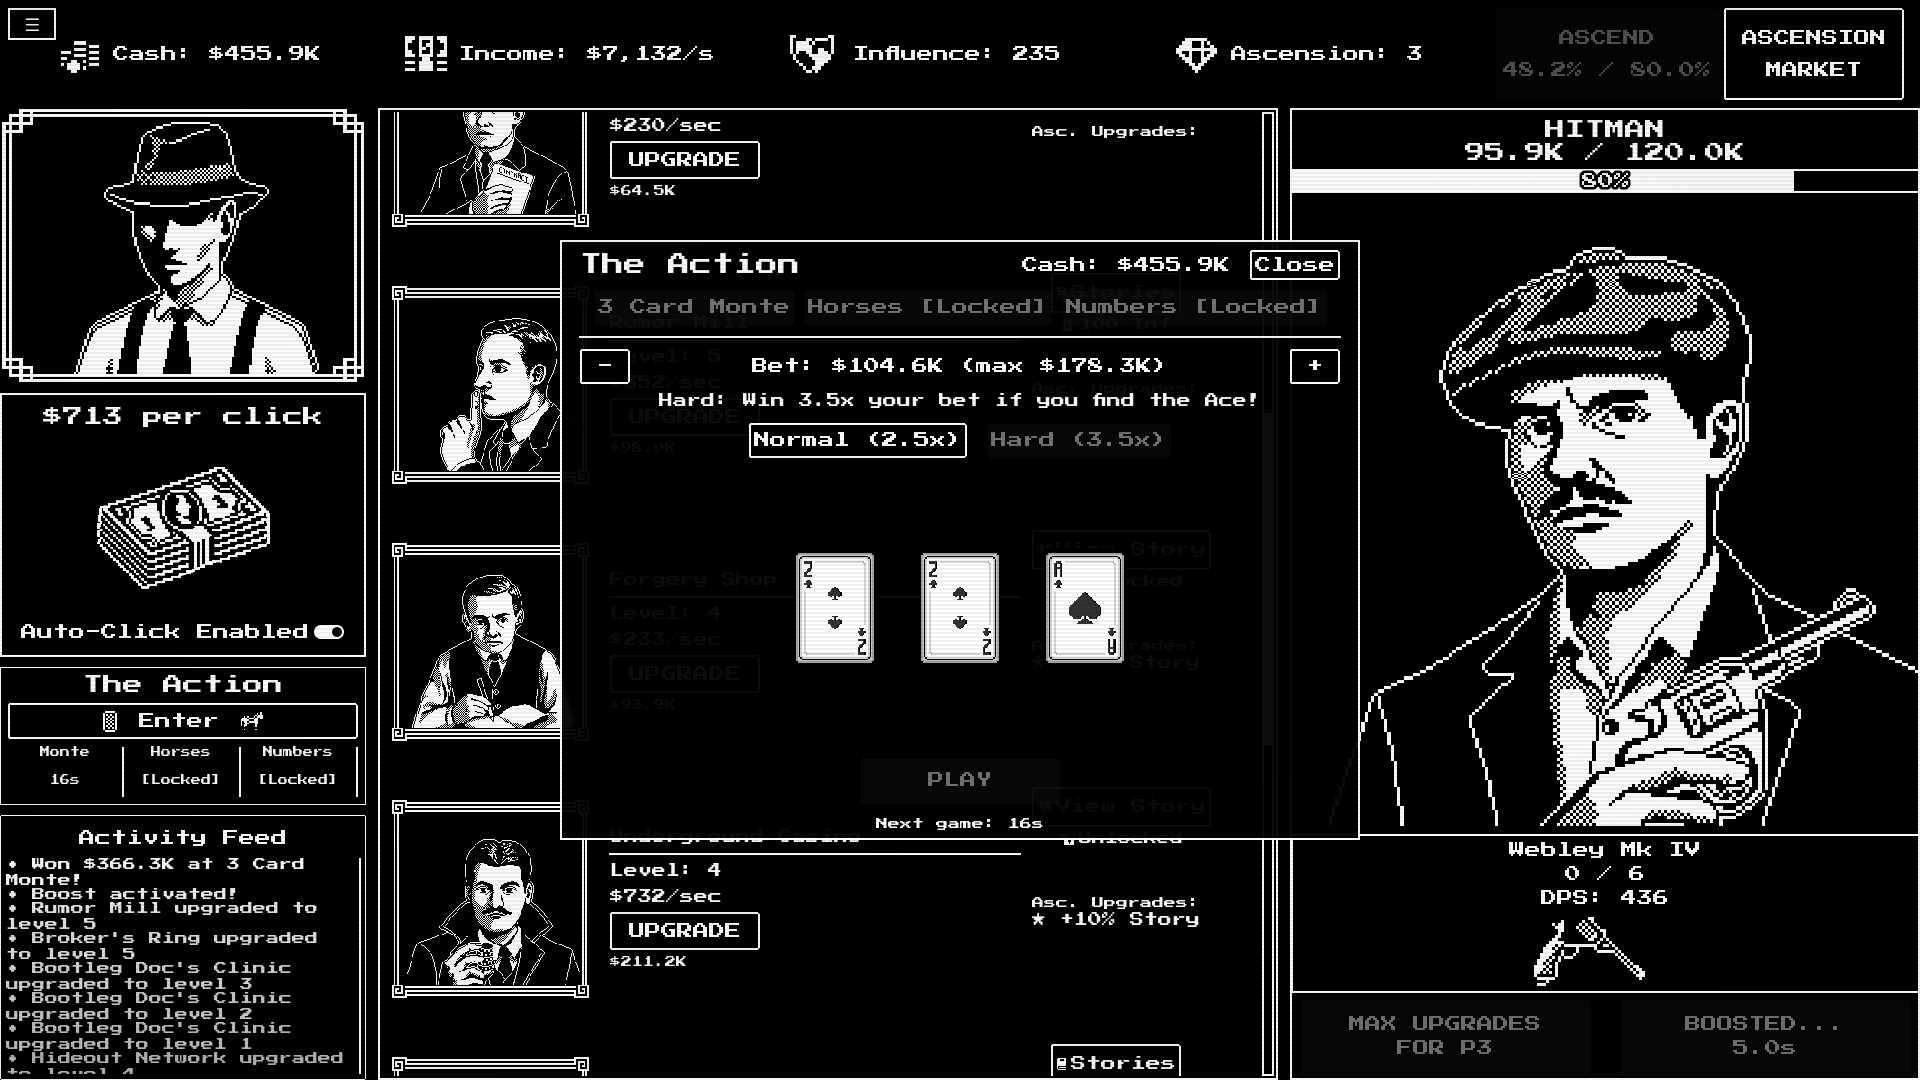This screenshot has width=1920, height=1080.
Task: Select the Horses [Locked] tab
Action: click(926, 307)
